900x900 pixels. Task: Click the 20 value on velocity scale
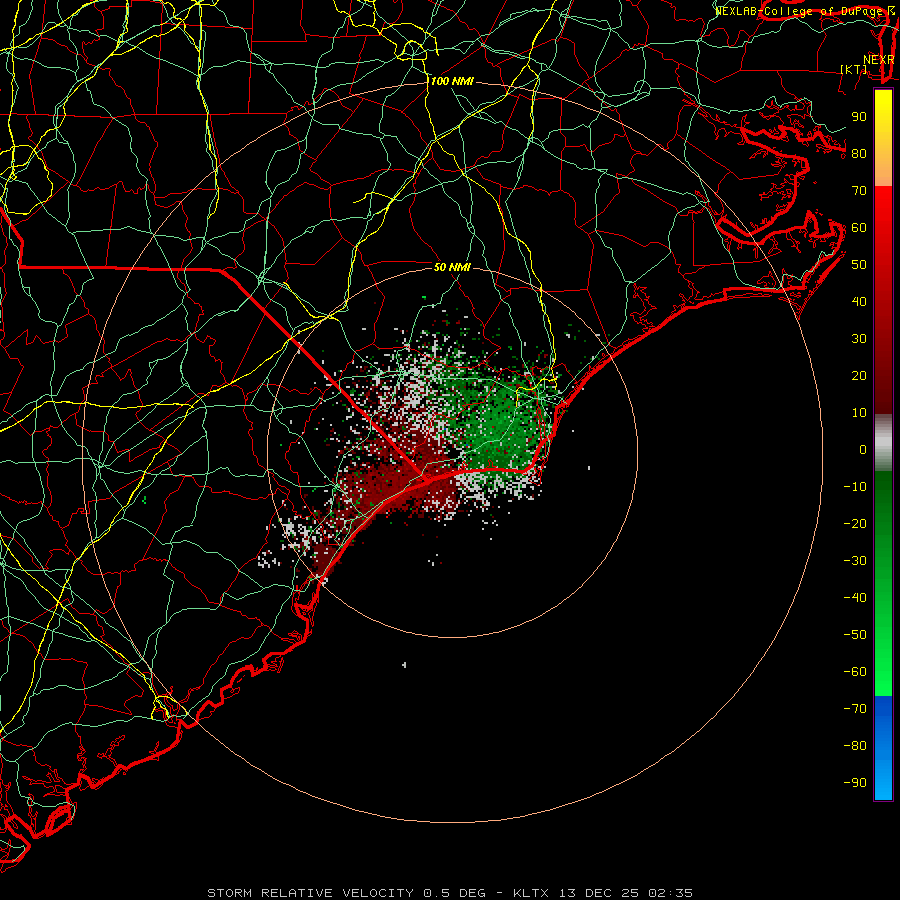pos(859,375)
